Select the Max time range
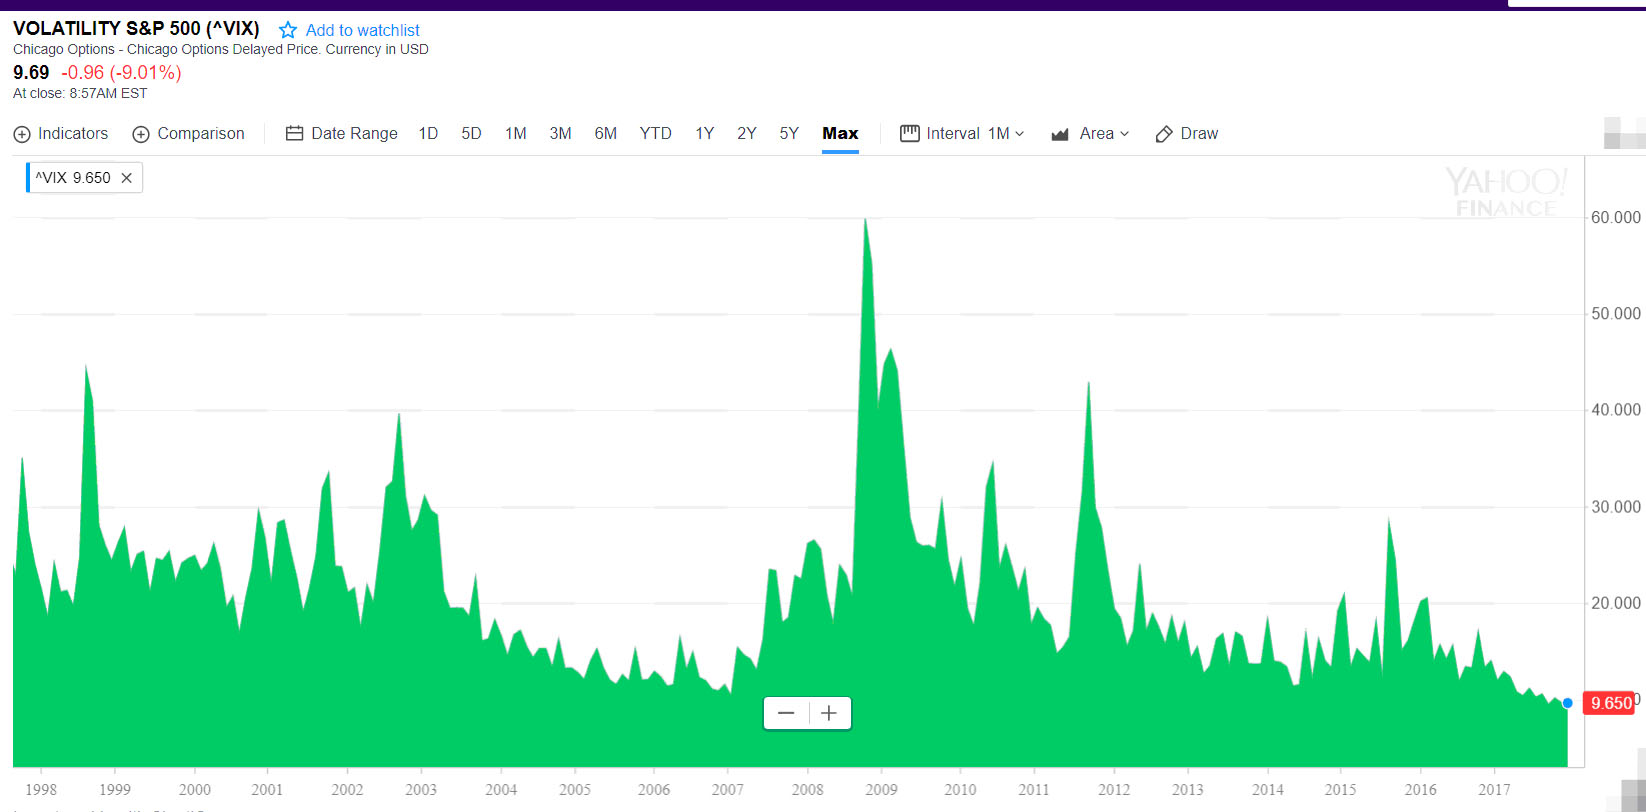Viewport: 1646px width, 812px height. (x=840, y=134)
